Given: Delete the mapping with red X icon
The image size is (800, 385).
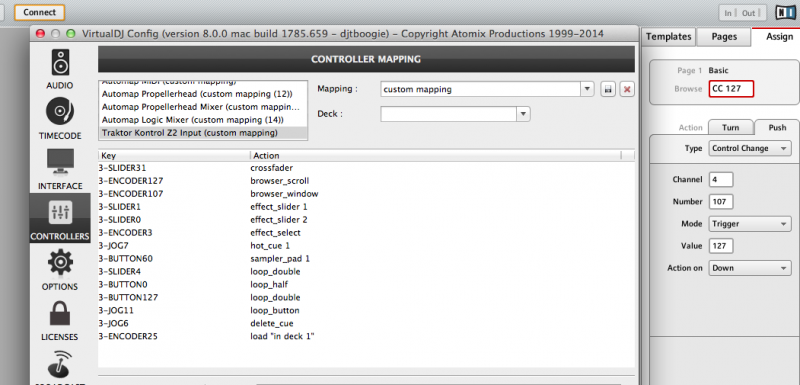Looking at the screenshot, I should point(627,89).
